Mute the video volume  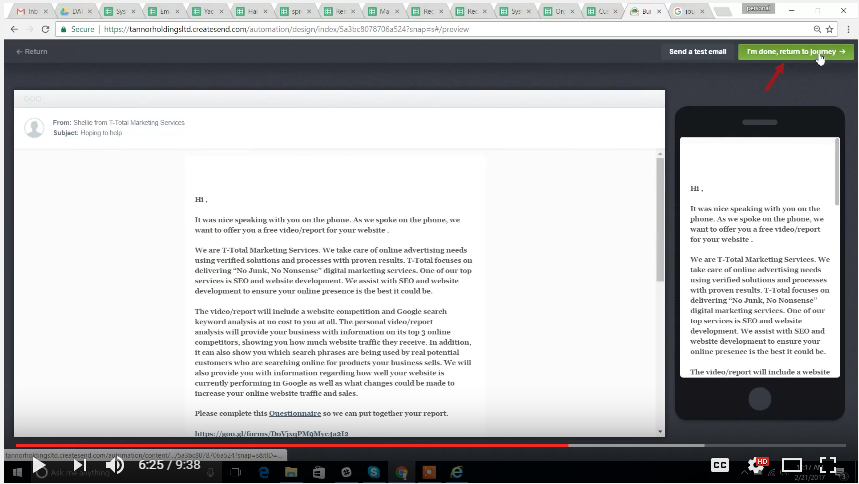pos(115,465)
